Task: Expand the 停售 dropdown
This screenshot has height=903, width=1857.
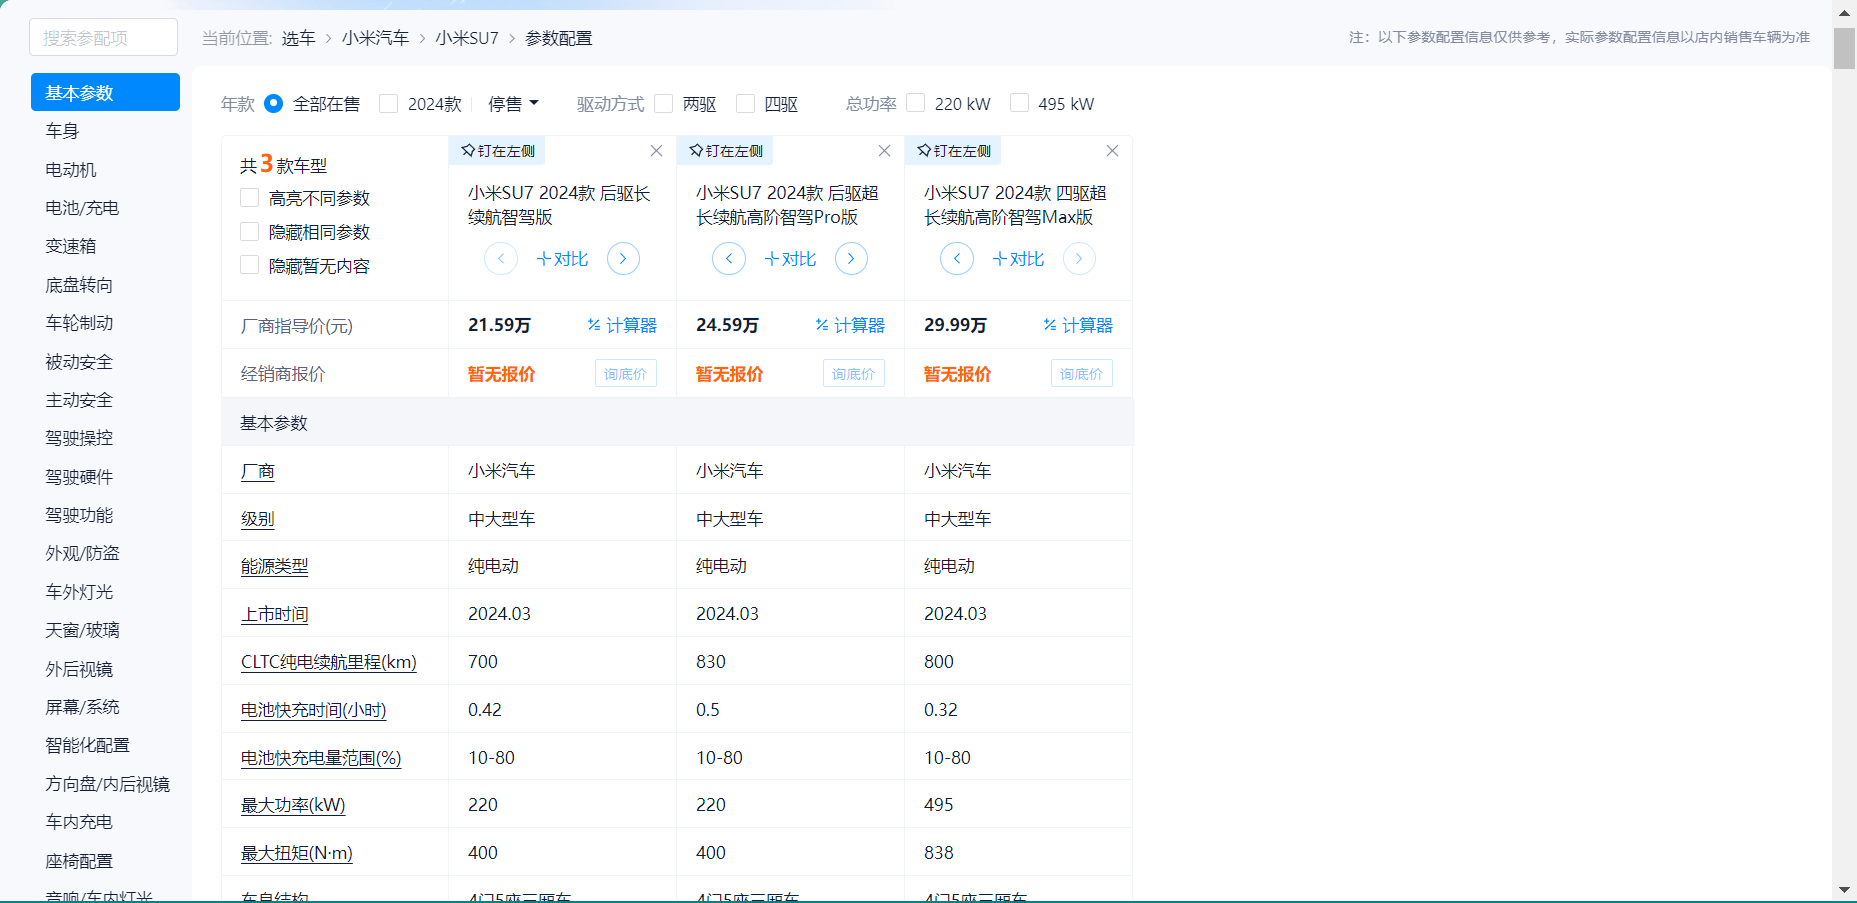Action: point(513,104)
